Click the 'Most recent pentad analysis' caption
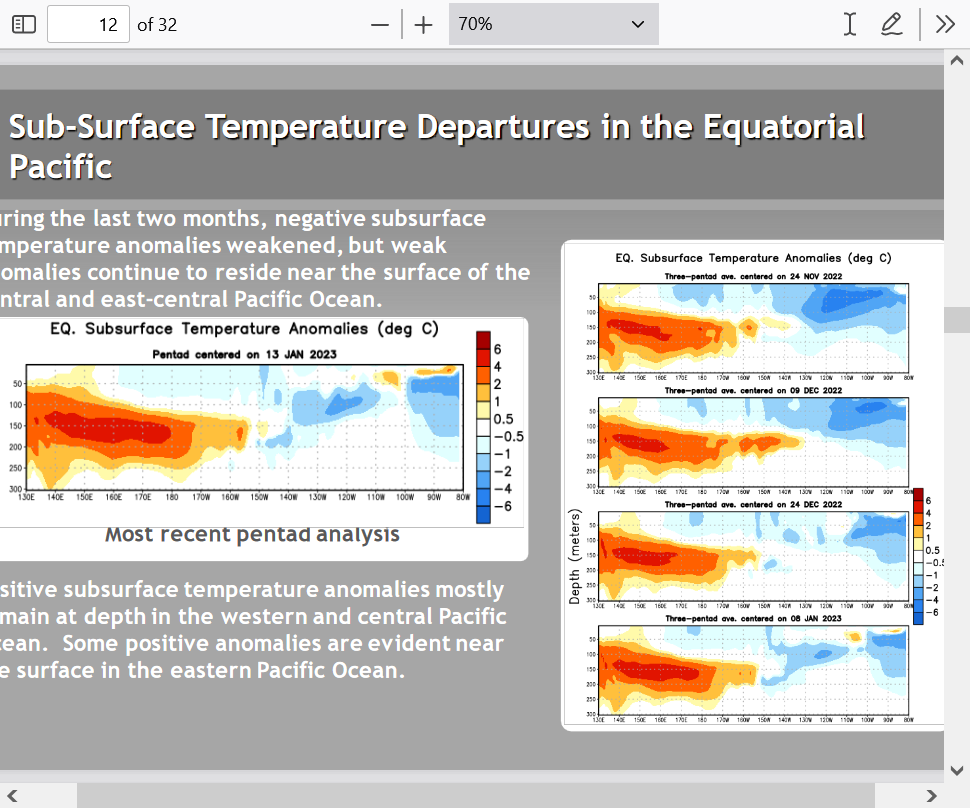 [252, 534]
